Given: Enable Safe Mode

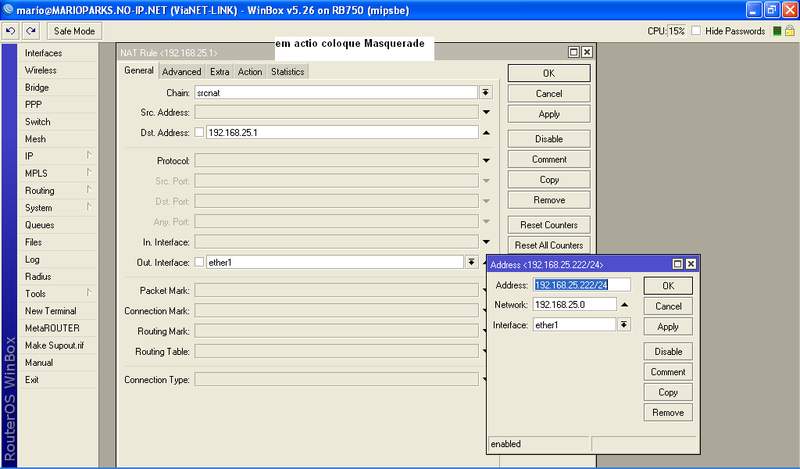Looking at the screenshot, I should [x=74, y=31].
